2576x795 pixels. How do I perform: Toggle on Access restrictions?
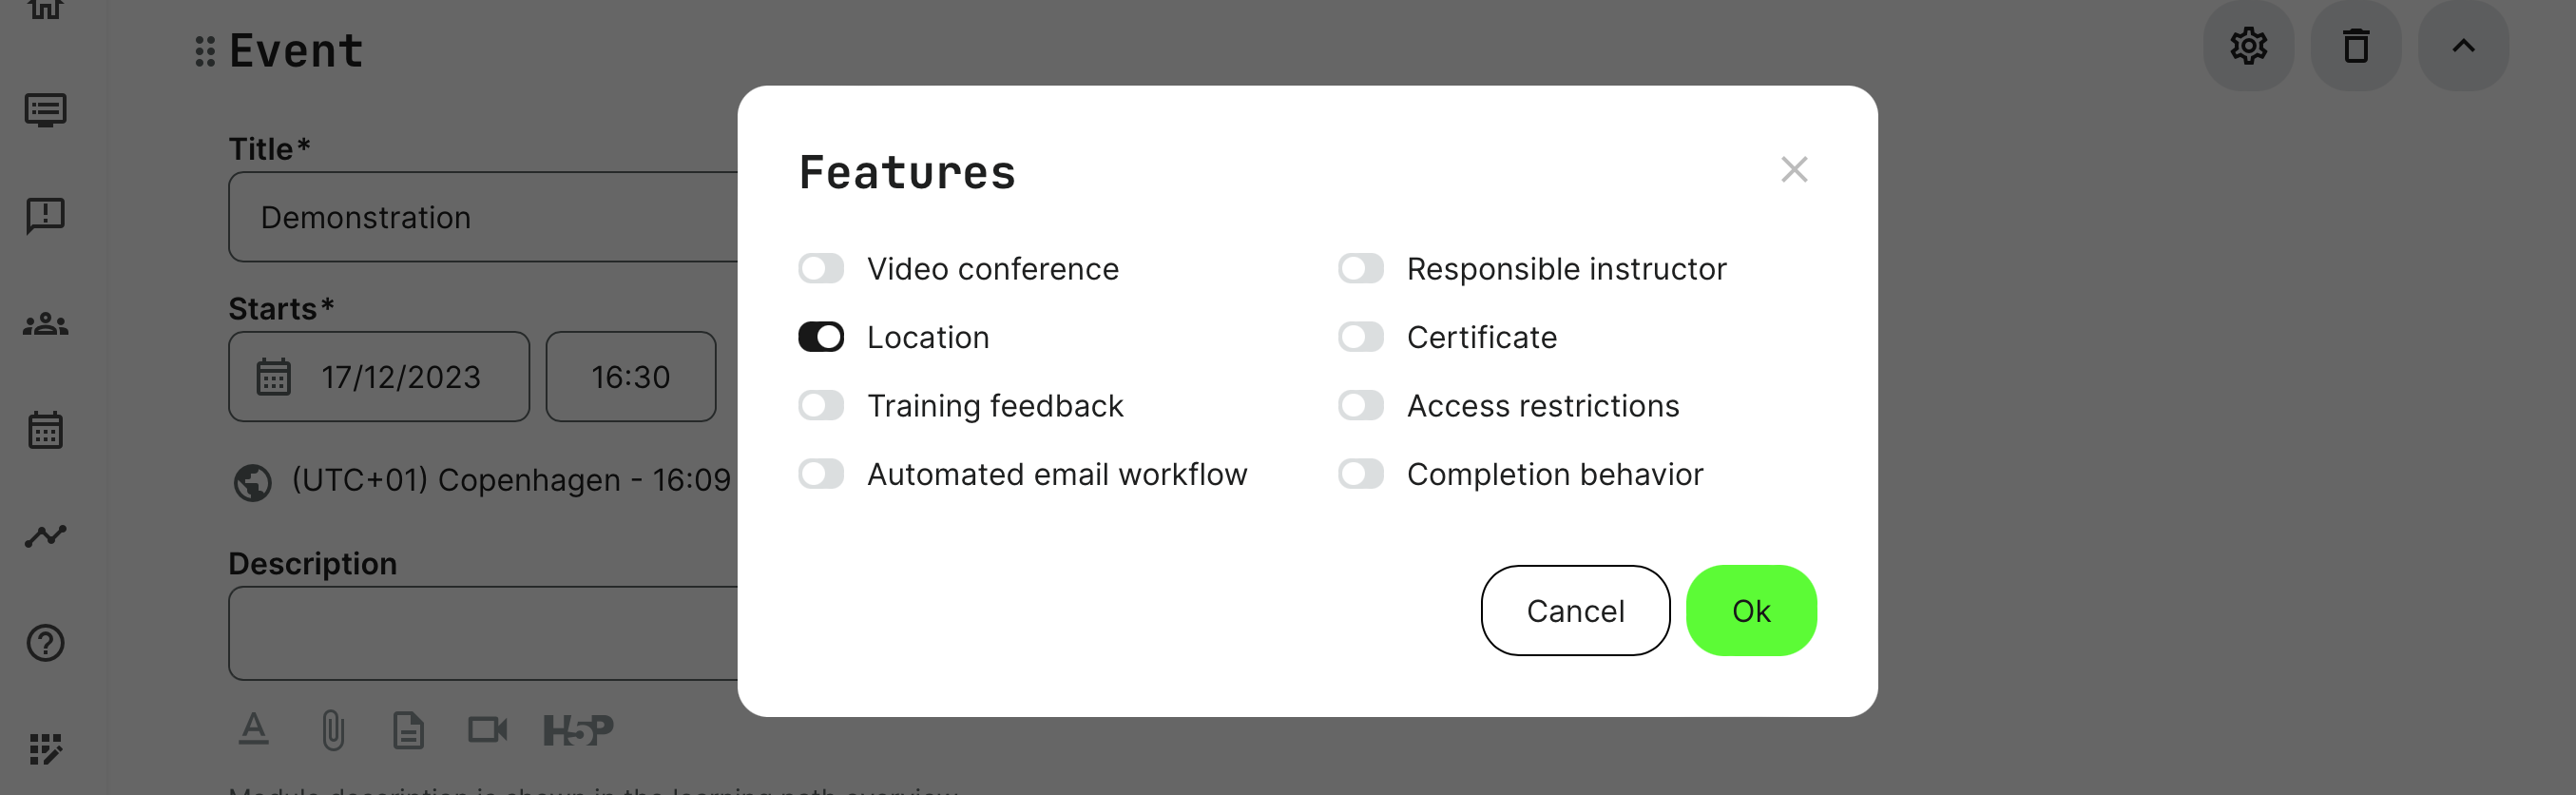pos(1360,406)
